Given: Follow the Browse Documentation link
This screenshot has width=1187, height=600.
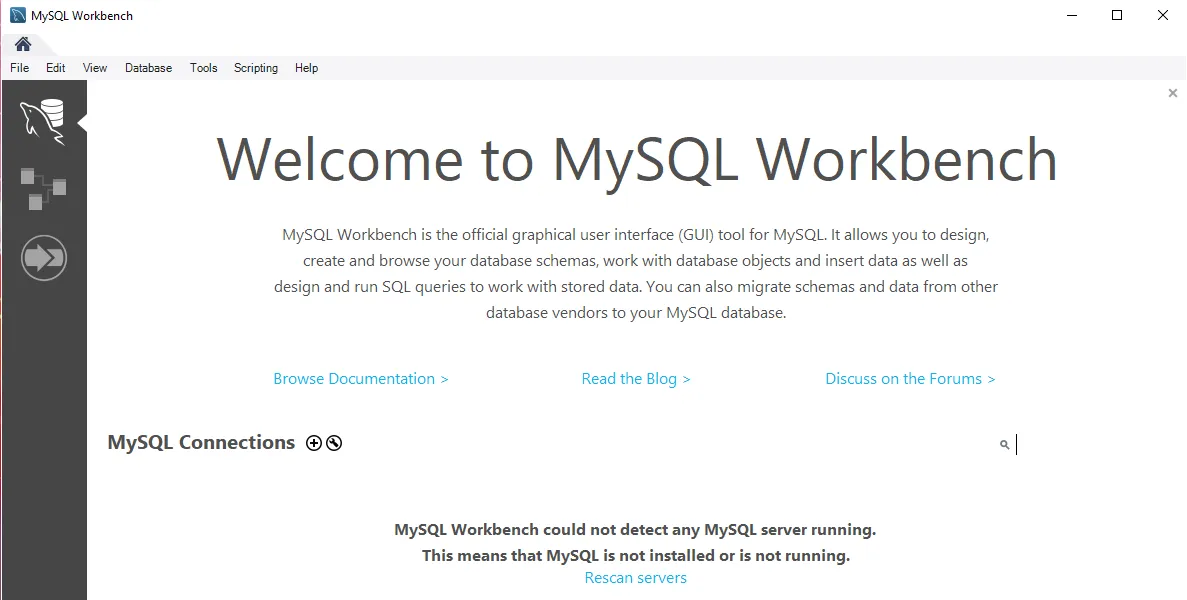Looking at the screenshot, I should coord(361,379).
